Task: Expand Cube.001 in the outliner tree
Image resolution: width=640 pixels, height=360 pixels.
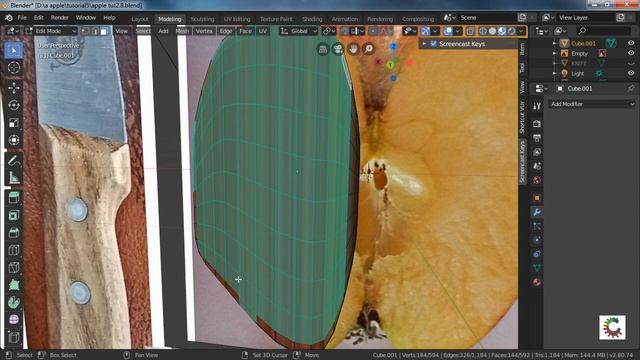Action: (x=554, y=43)
